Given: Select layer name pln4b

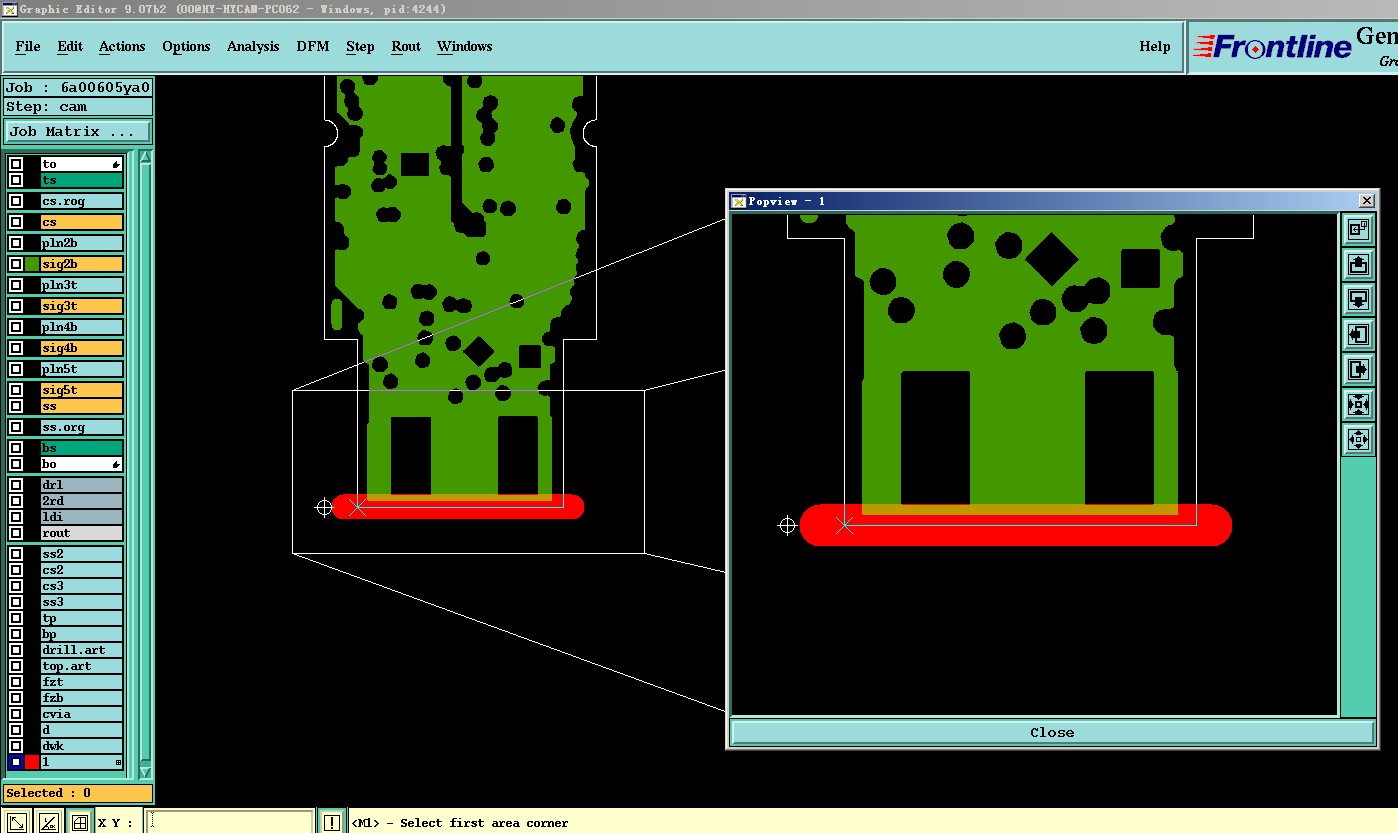Looking at the screenshot, I should pyautogui.click(x=82, y=327).
